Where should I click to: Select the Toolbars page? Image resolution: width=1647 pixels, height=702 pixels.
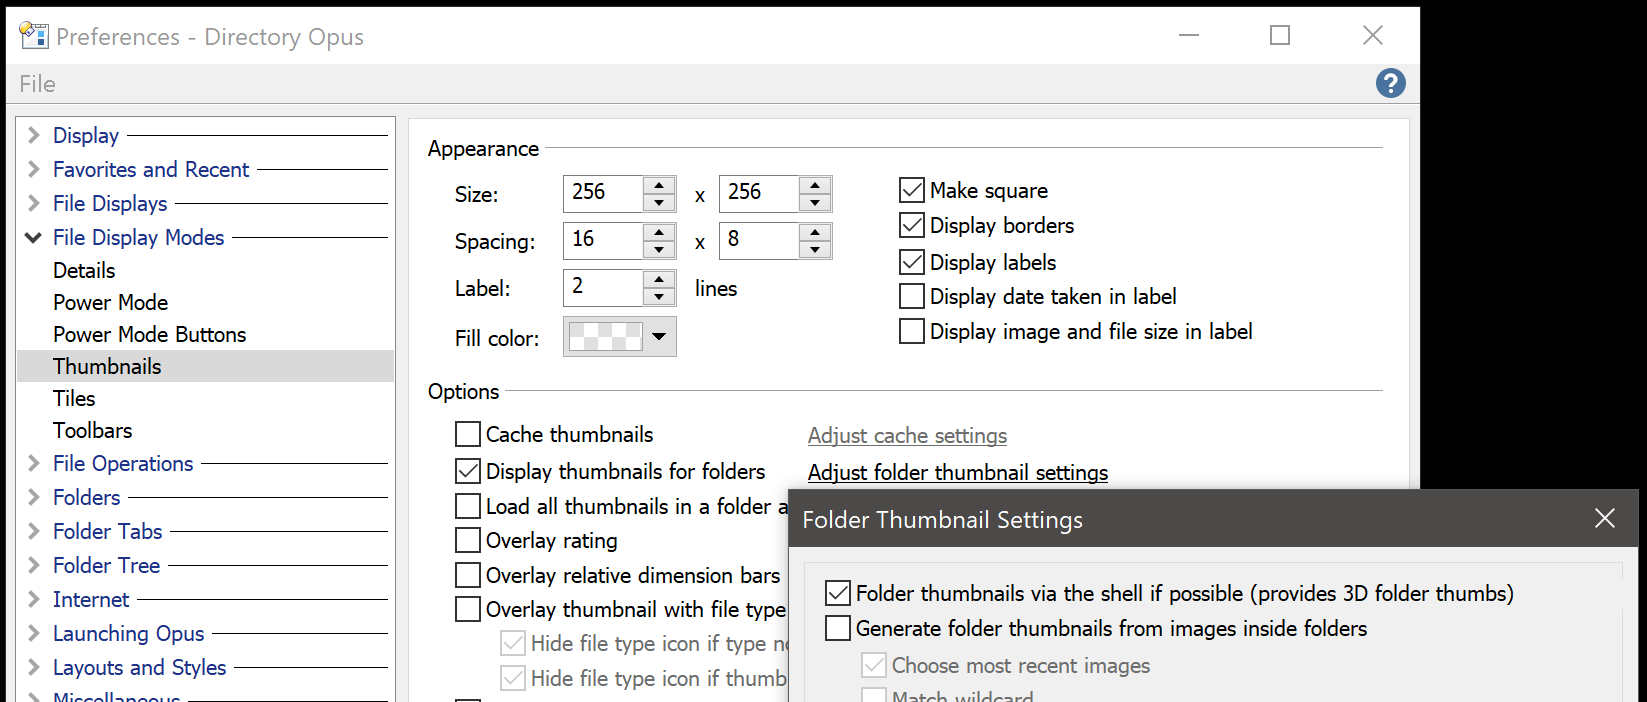92,430
